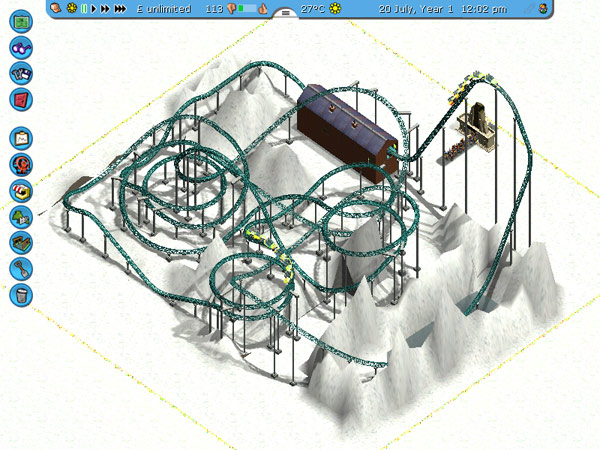Set game to normal play speed

pos(93,8)
